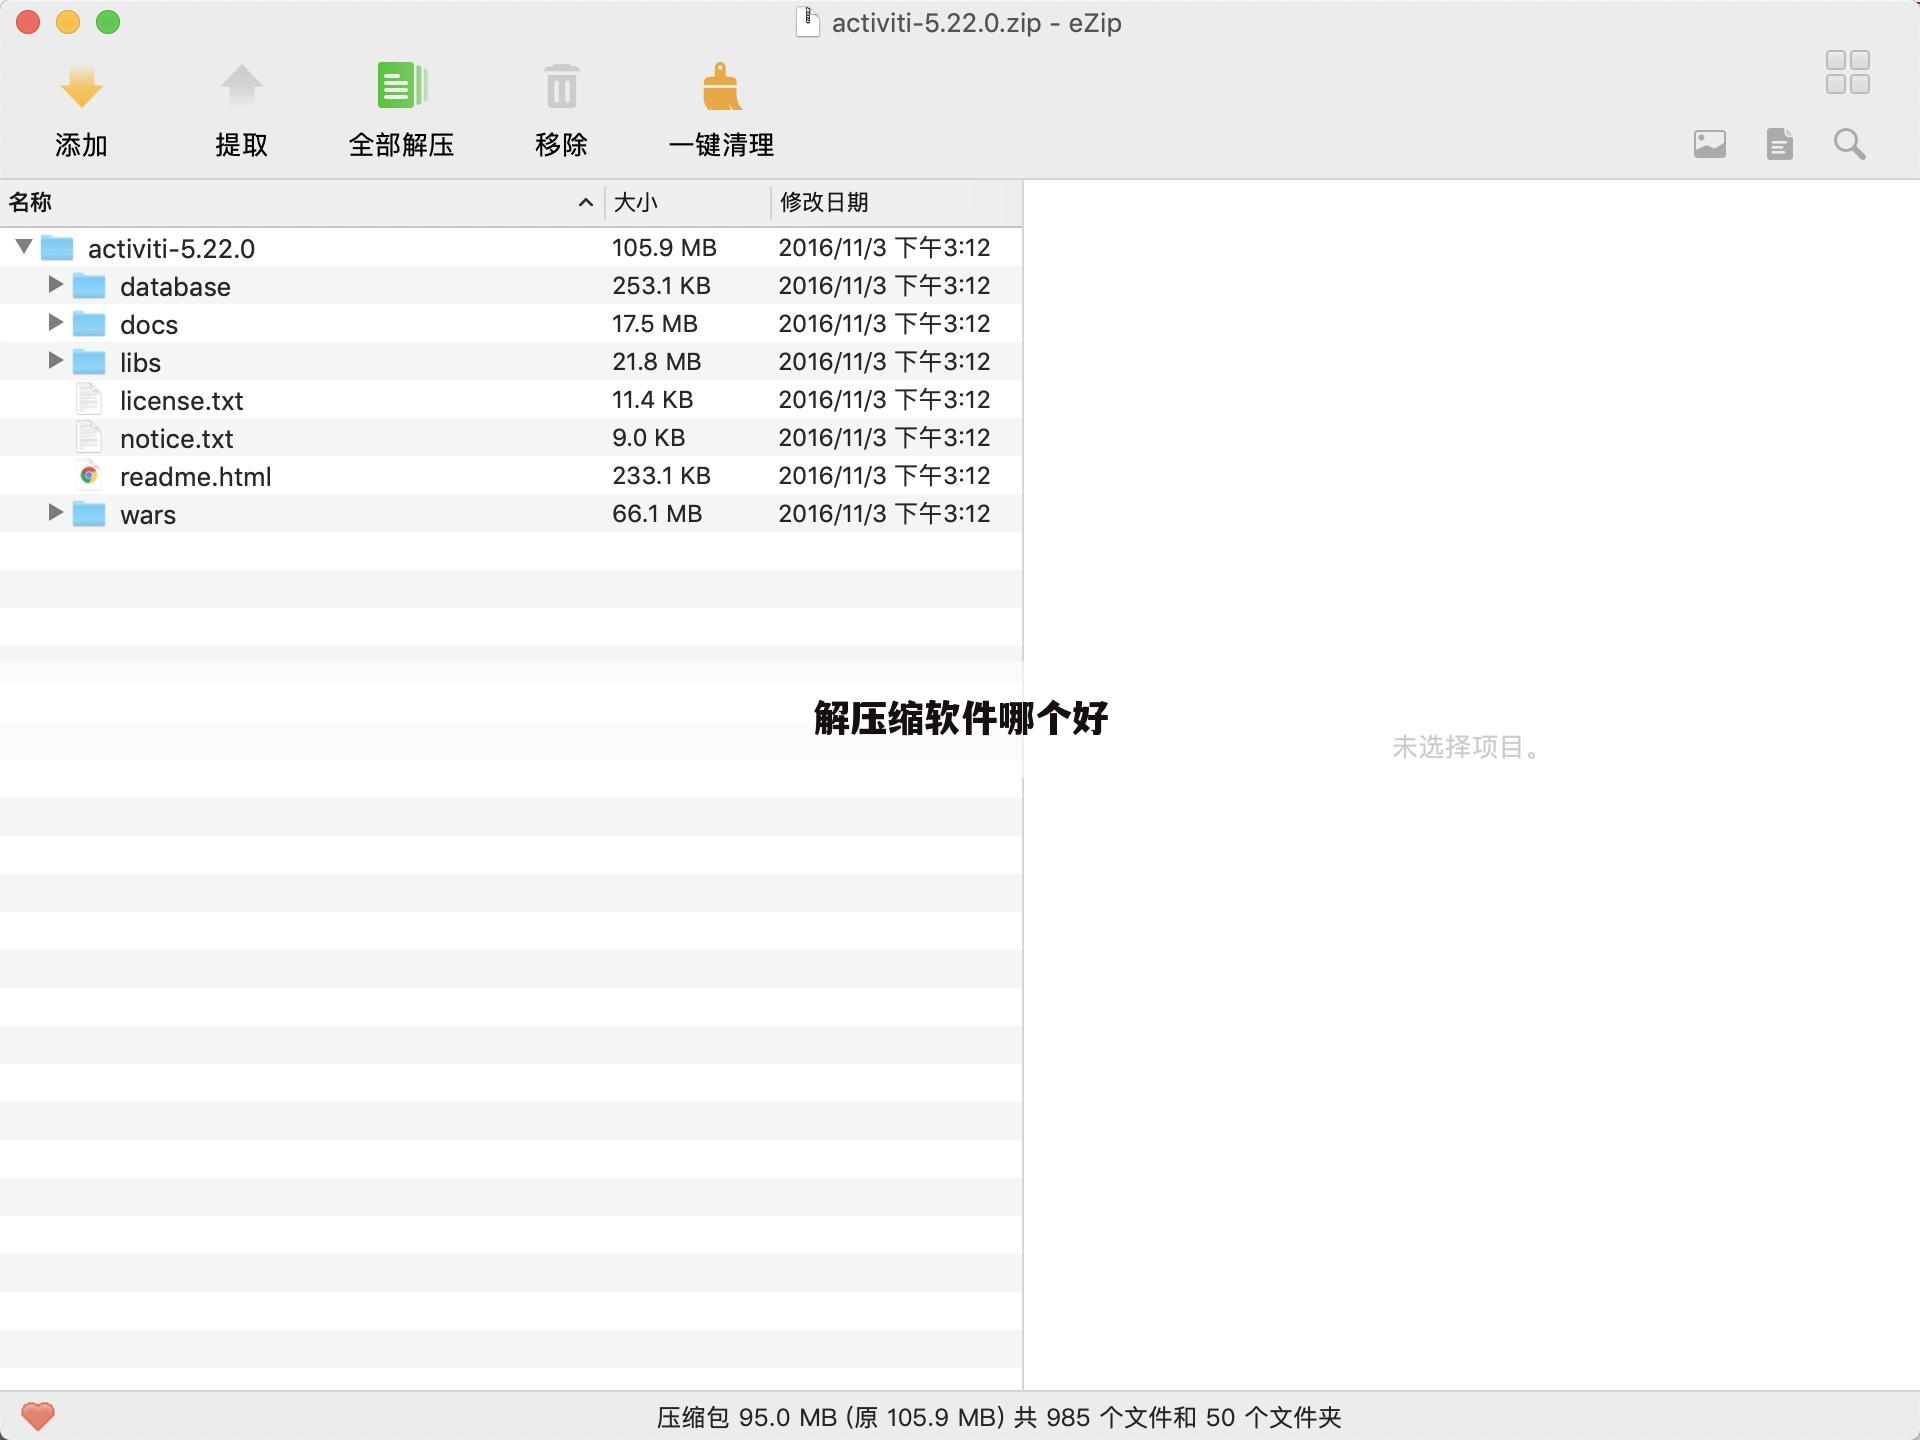The image size is (1920, 1440).
Task: Click the 21.8 MB size cell
Action: coord(656,361)
